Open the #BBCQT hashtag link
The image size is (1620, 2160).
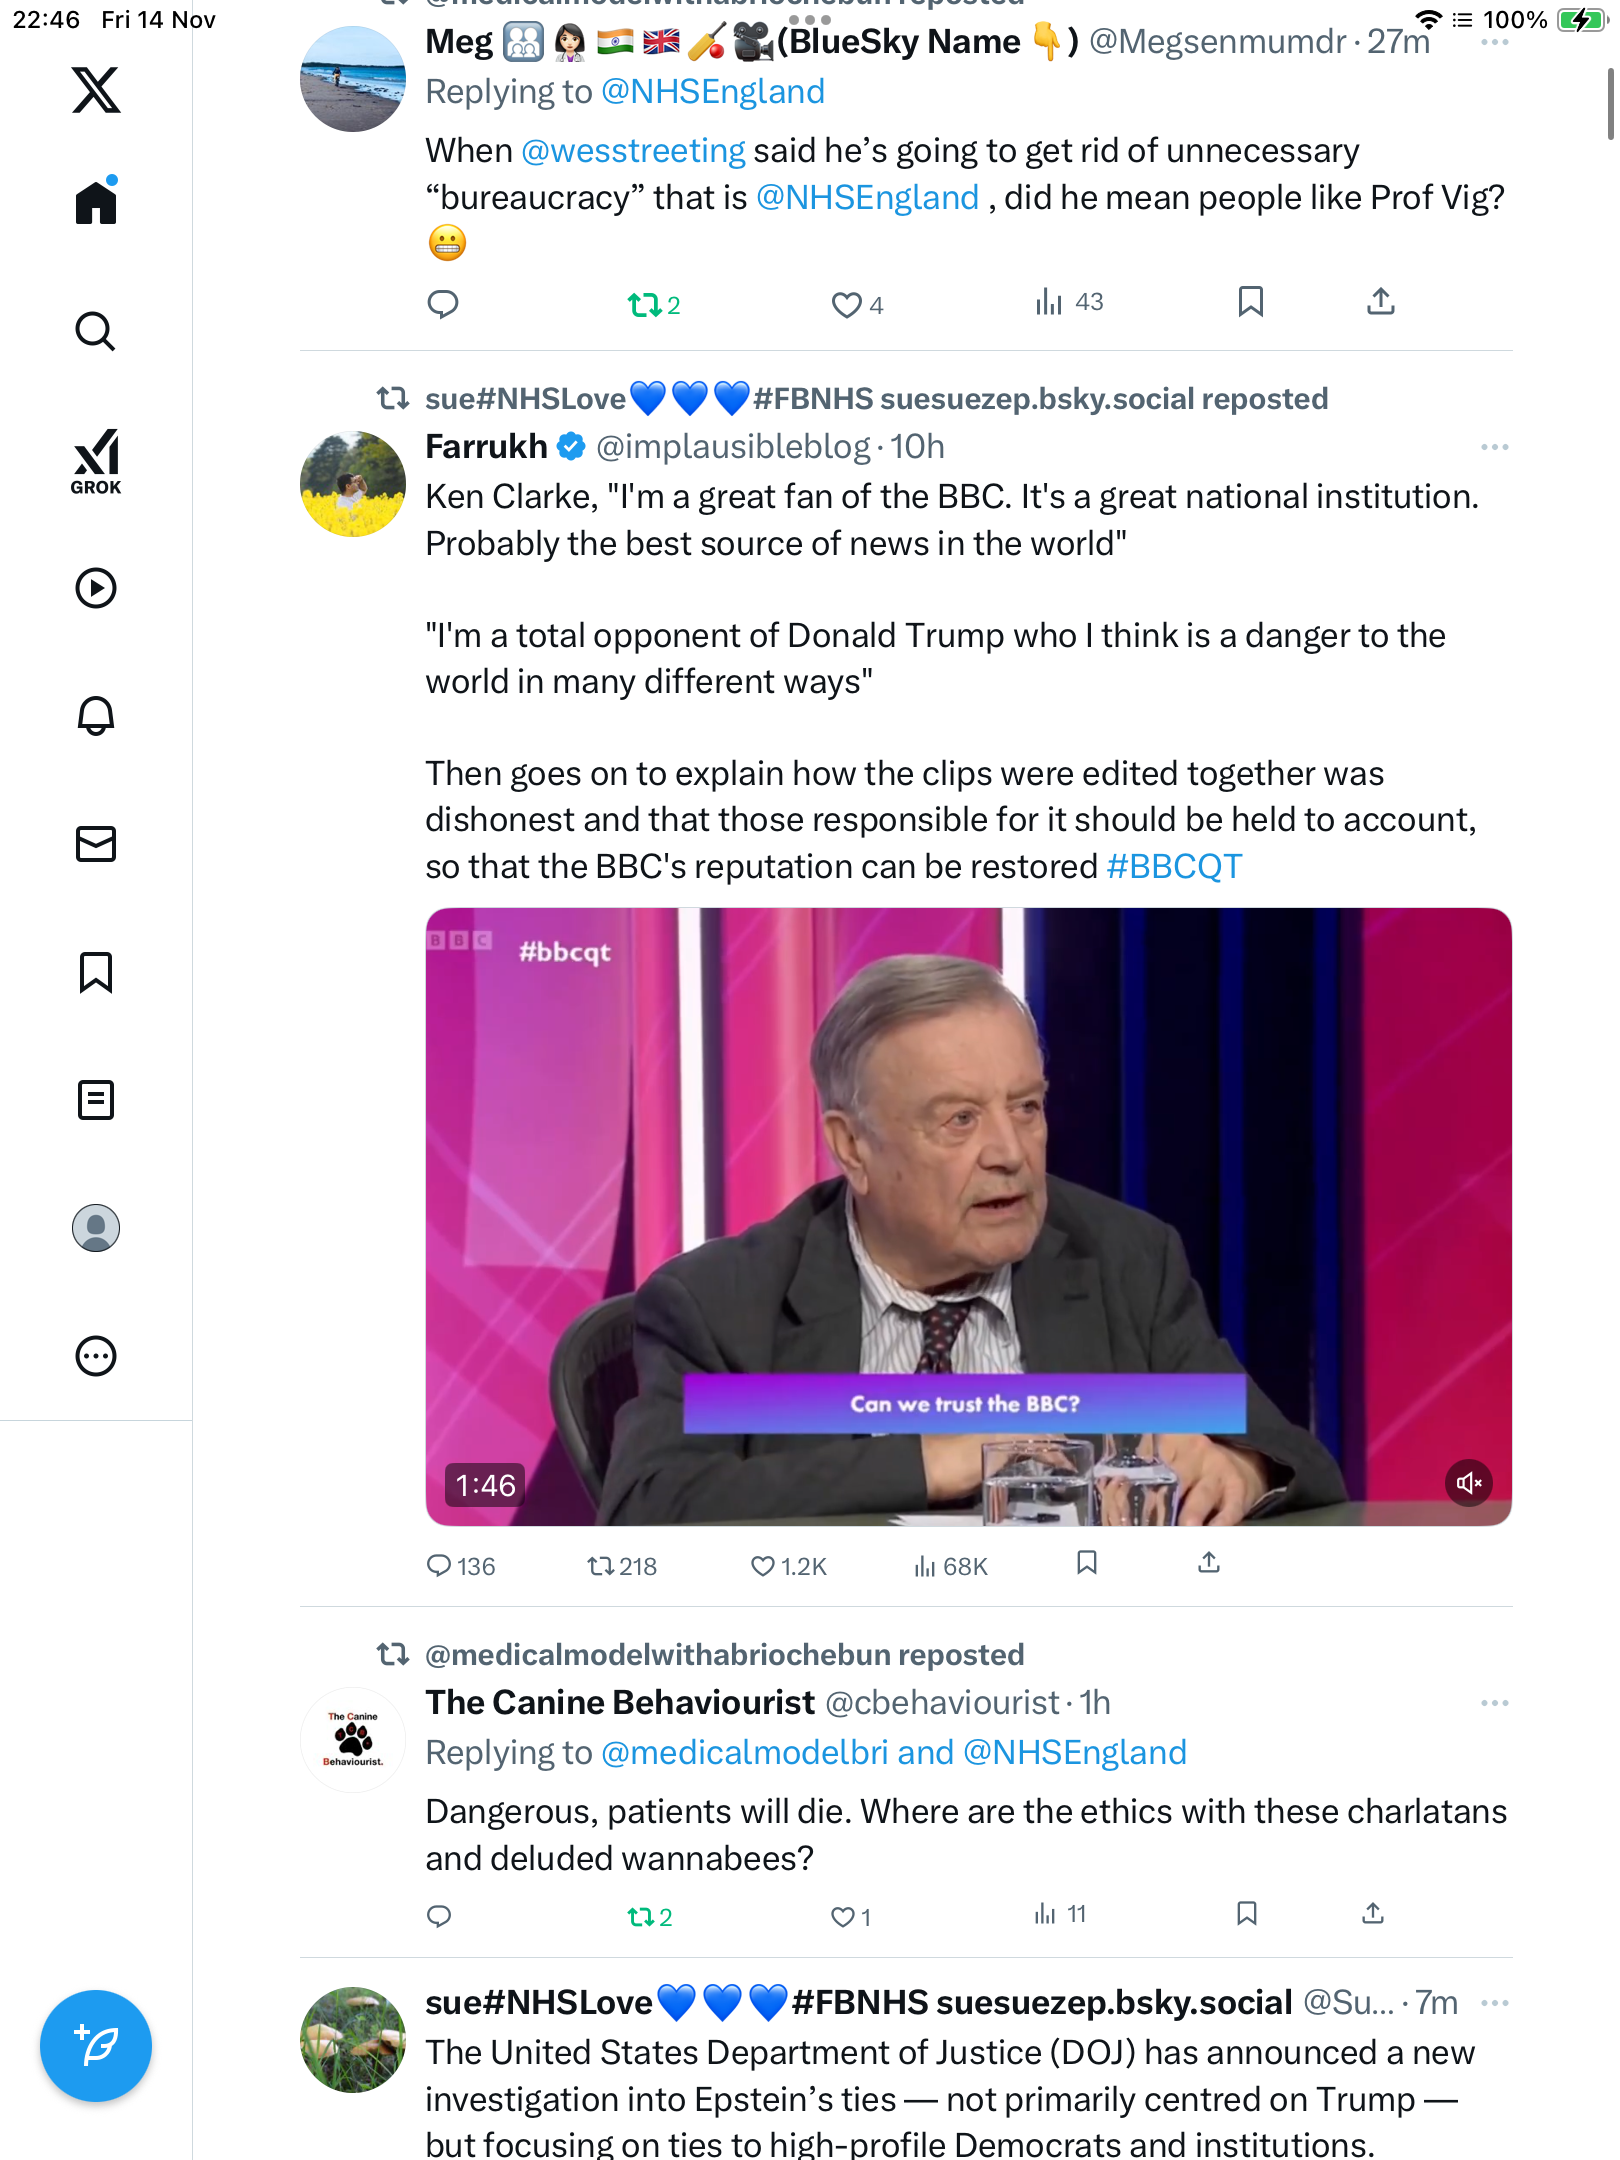[1174, 866]
